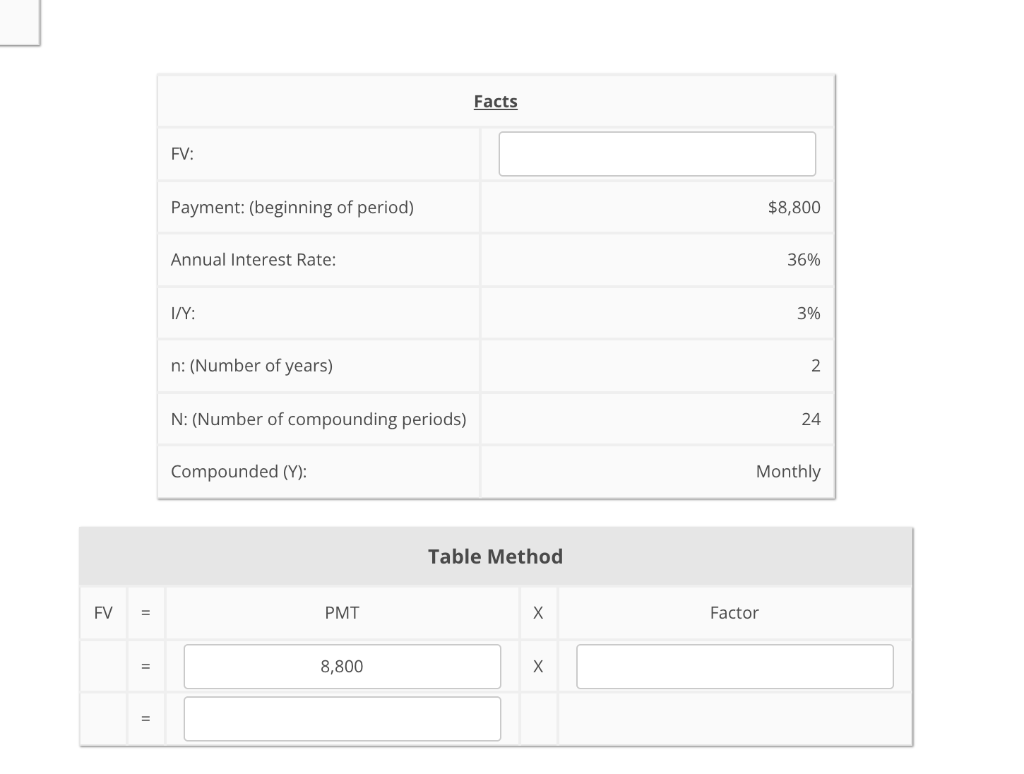Select the Compounded (Y) row
The height and width of the screenshot is (774, 1024).
coord(240,471)
